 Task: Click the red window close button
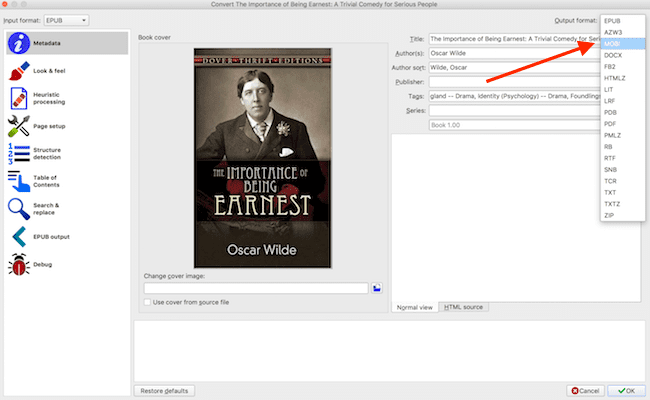[5, 4]
